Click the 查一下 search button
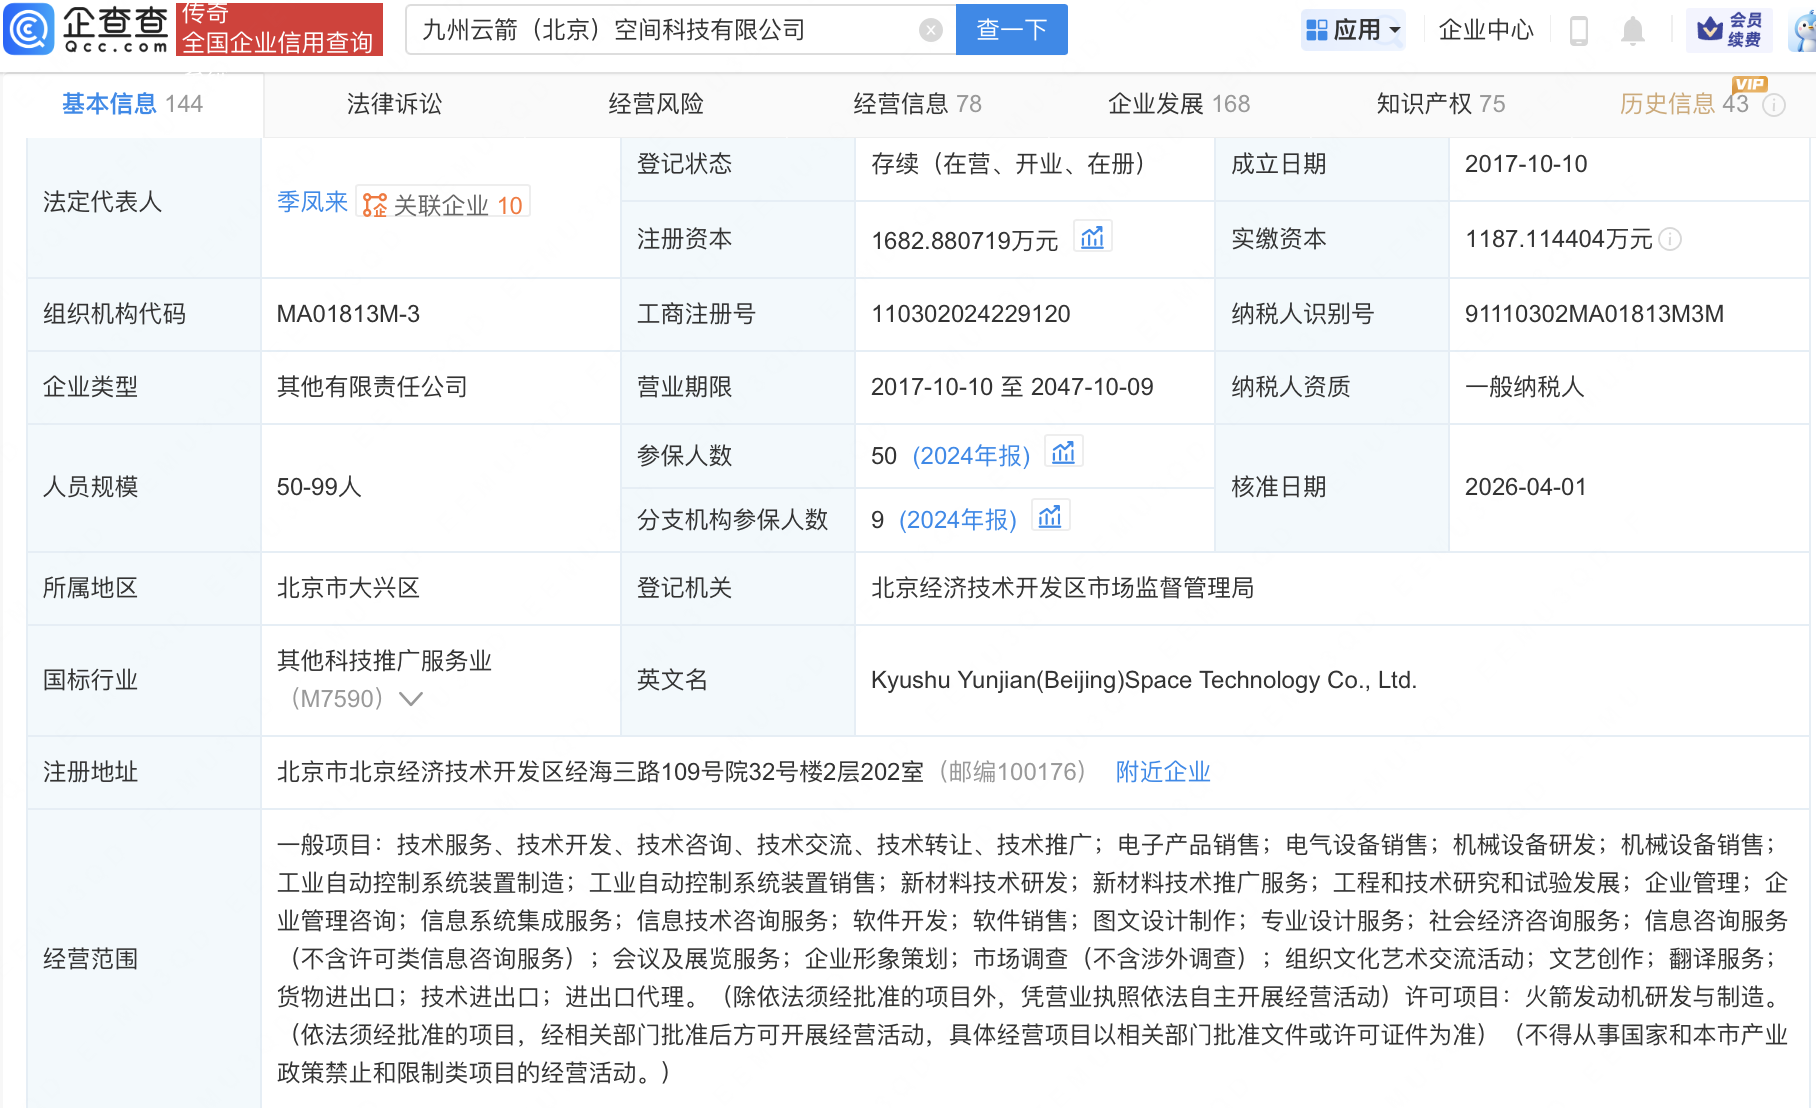1816x1108 pixels. pyautogui.click(x=1010, y=29)
